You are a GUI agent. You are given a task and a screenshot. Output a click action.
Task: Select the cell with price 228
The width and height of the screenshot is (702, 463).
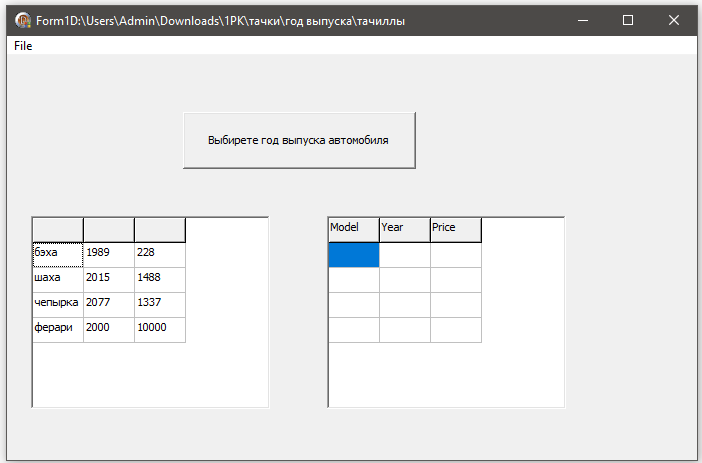(160, 255)
